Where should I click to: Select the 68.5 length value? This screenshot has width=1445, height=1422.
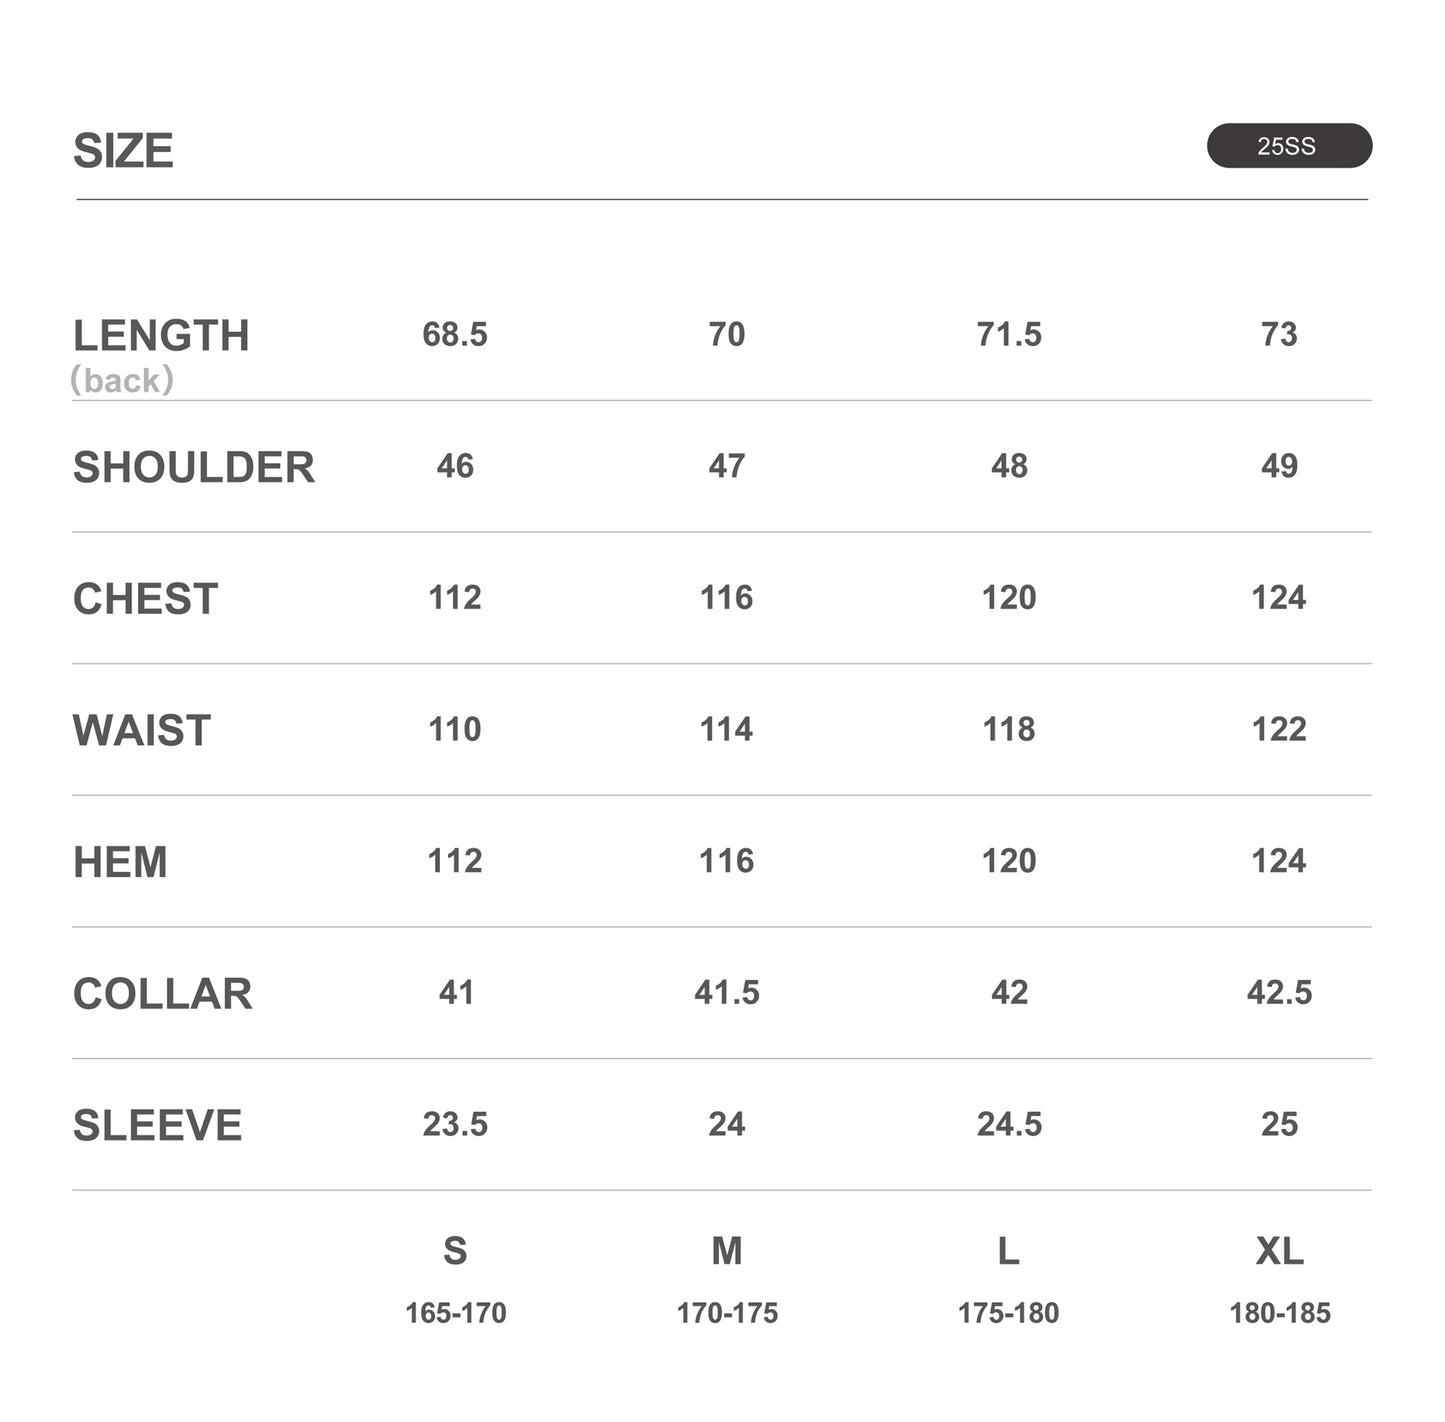(x=455, y=334)
